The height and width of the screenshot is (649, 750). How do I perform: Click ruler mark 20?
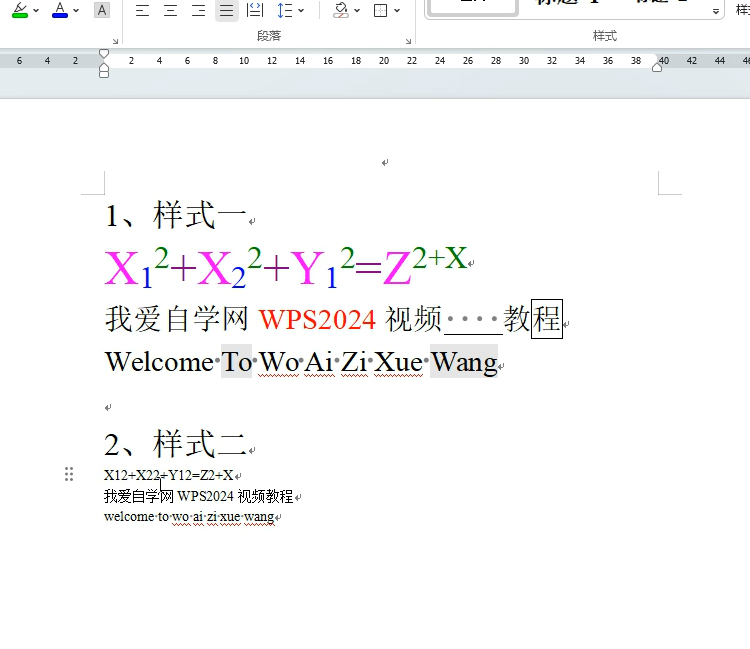click(384, 61)
